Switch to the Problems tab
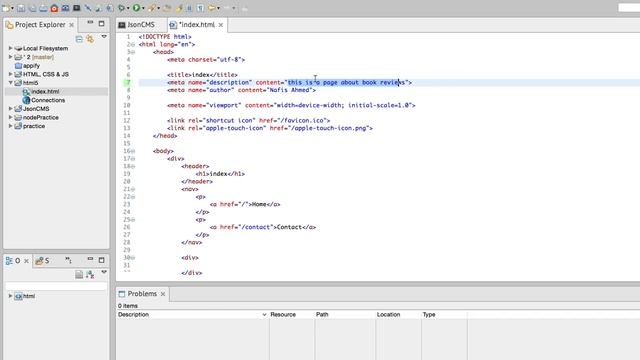Image resolution: width=640 pixels, height=360 pixels. (142, 294)
